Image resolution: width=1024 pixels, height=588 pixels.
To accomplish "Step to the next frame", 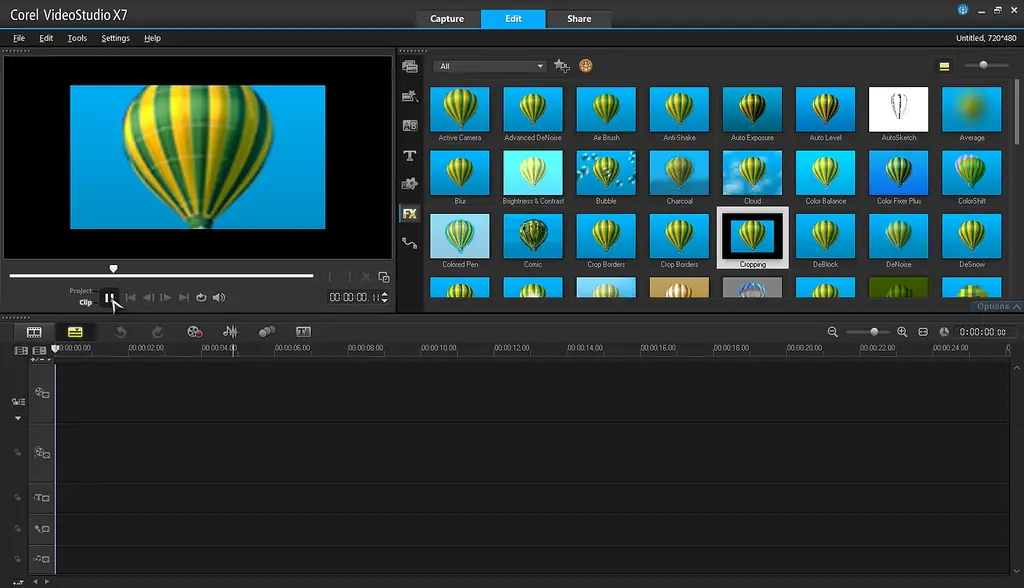I will 166,298.
